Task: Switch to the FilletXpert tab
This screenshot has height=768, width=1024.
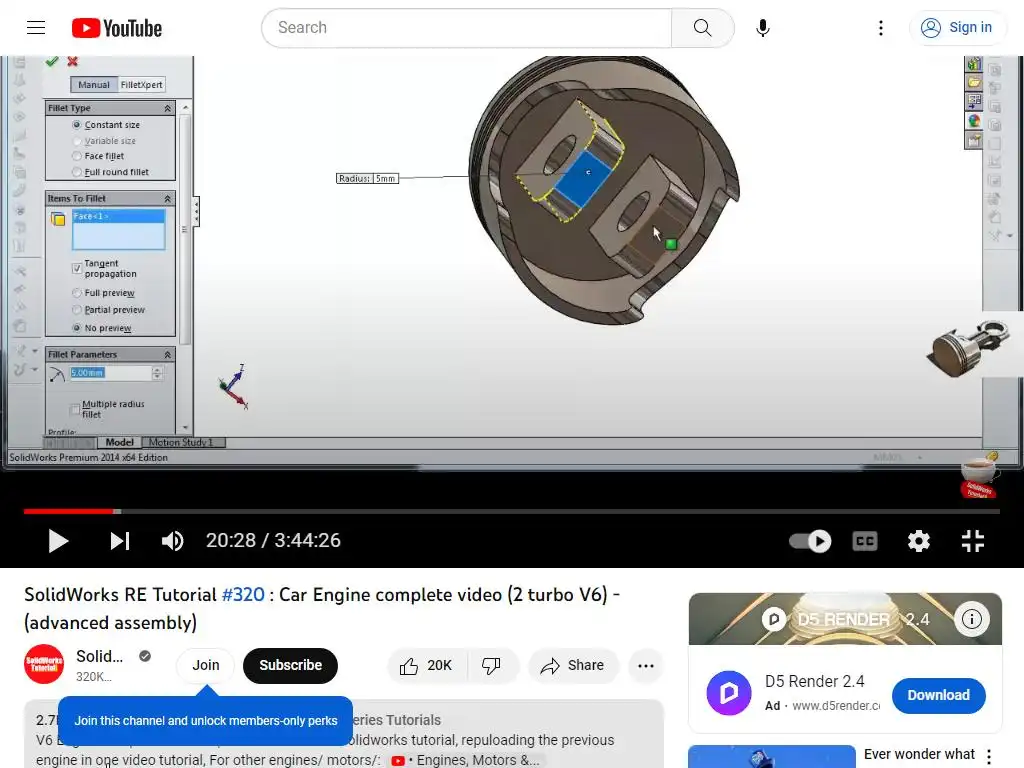Action: coord(142,84)
